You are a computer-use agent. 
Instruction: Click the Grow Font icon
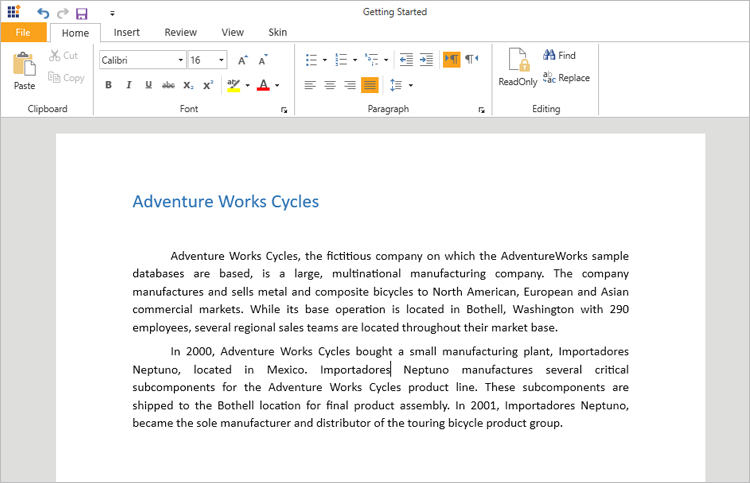(243, 60)
